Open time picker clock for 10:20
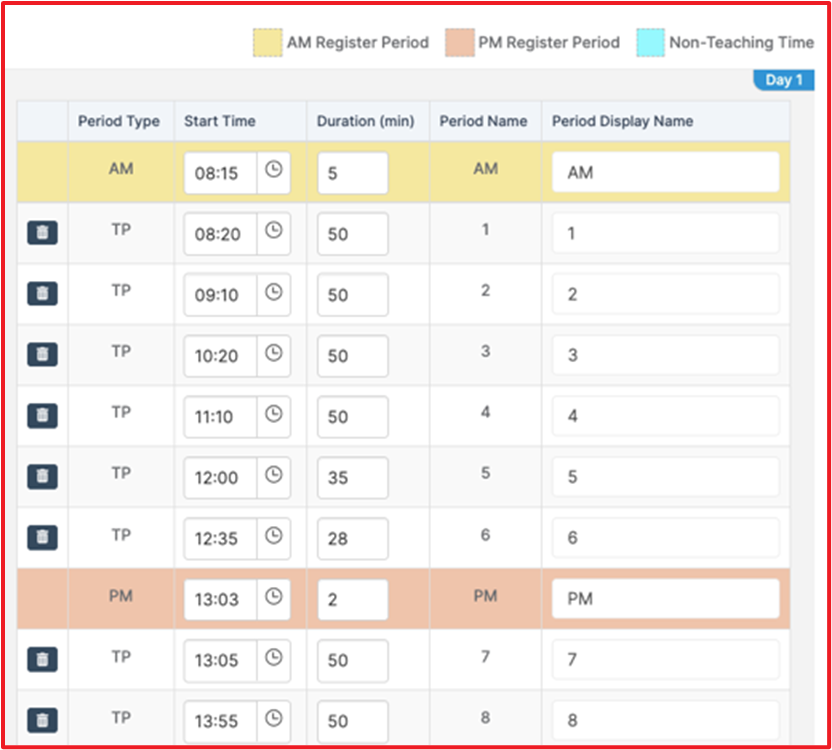832x750 pixels. coord(274,353)
